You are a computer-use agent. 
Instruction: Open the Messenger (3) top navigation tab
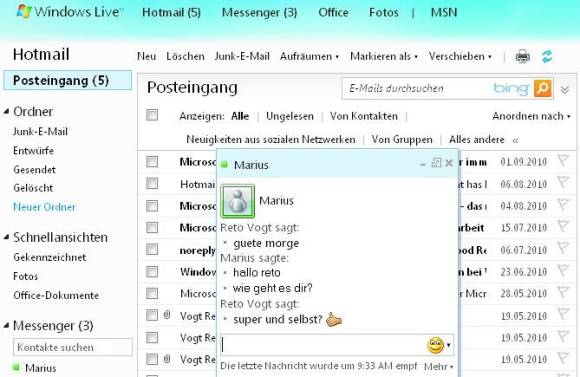[x=259, y=12]
